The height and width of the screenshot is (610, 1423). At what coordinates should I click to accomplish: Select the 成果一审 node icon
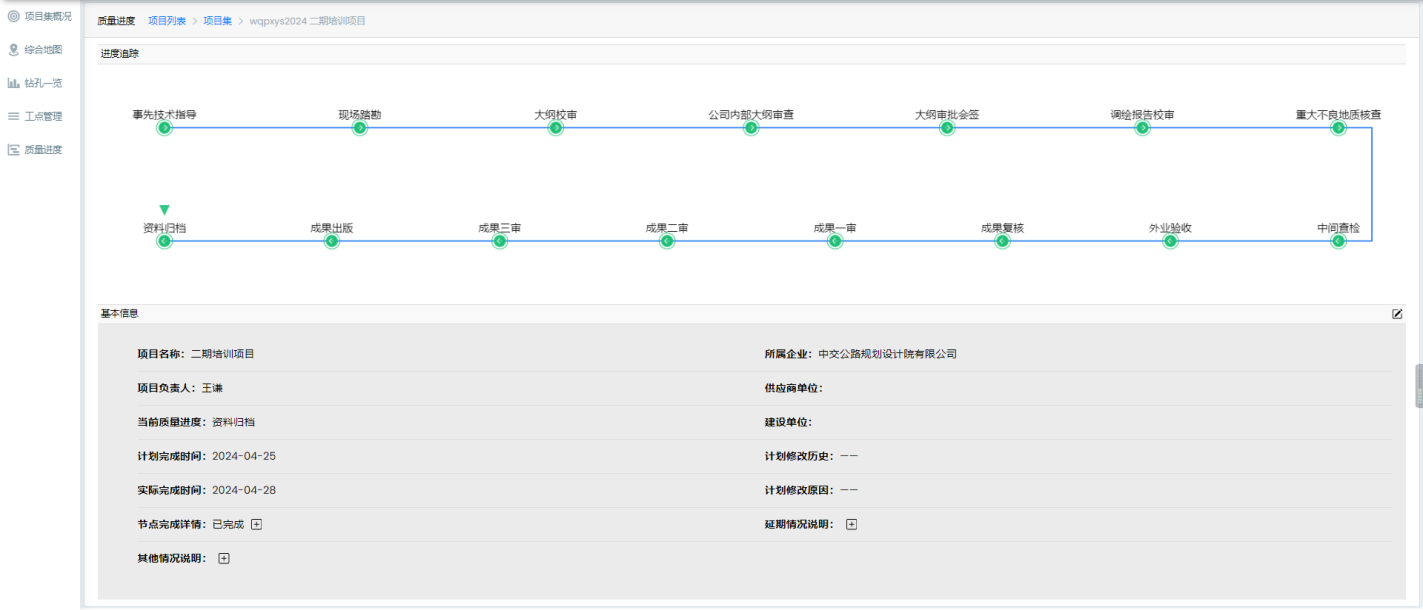(835, 241)
